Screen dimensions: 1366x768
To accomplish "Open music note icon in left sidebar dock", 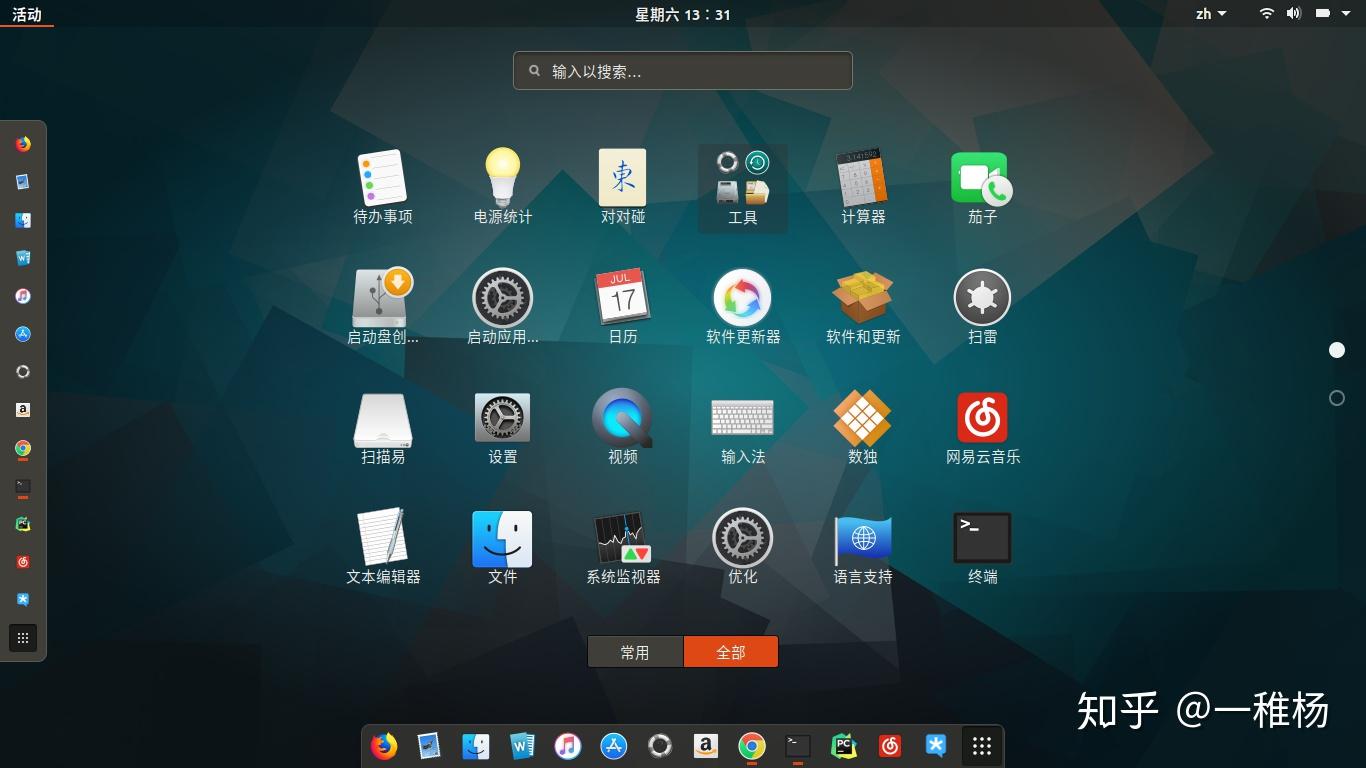I will tap(23, 296).
